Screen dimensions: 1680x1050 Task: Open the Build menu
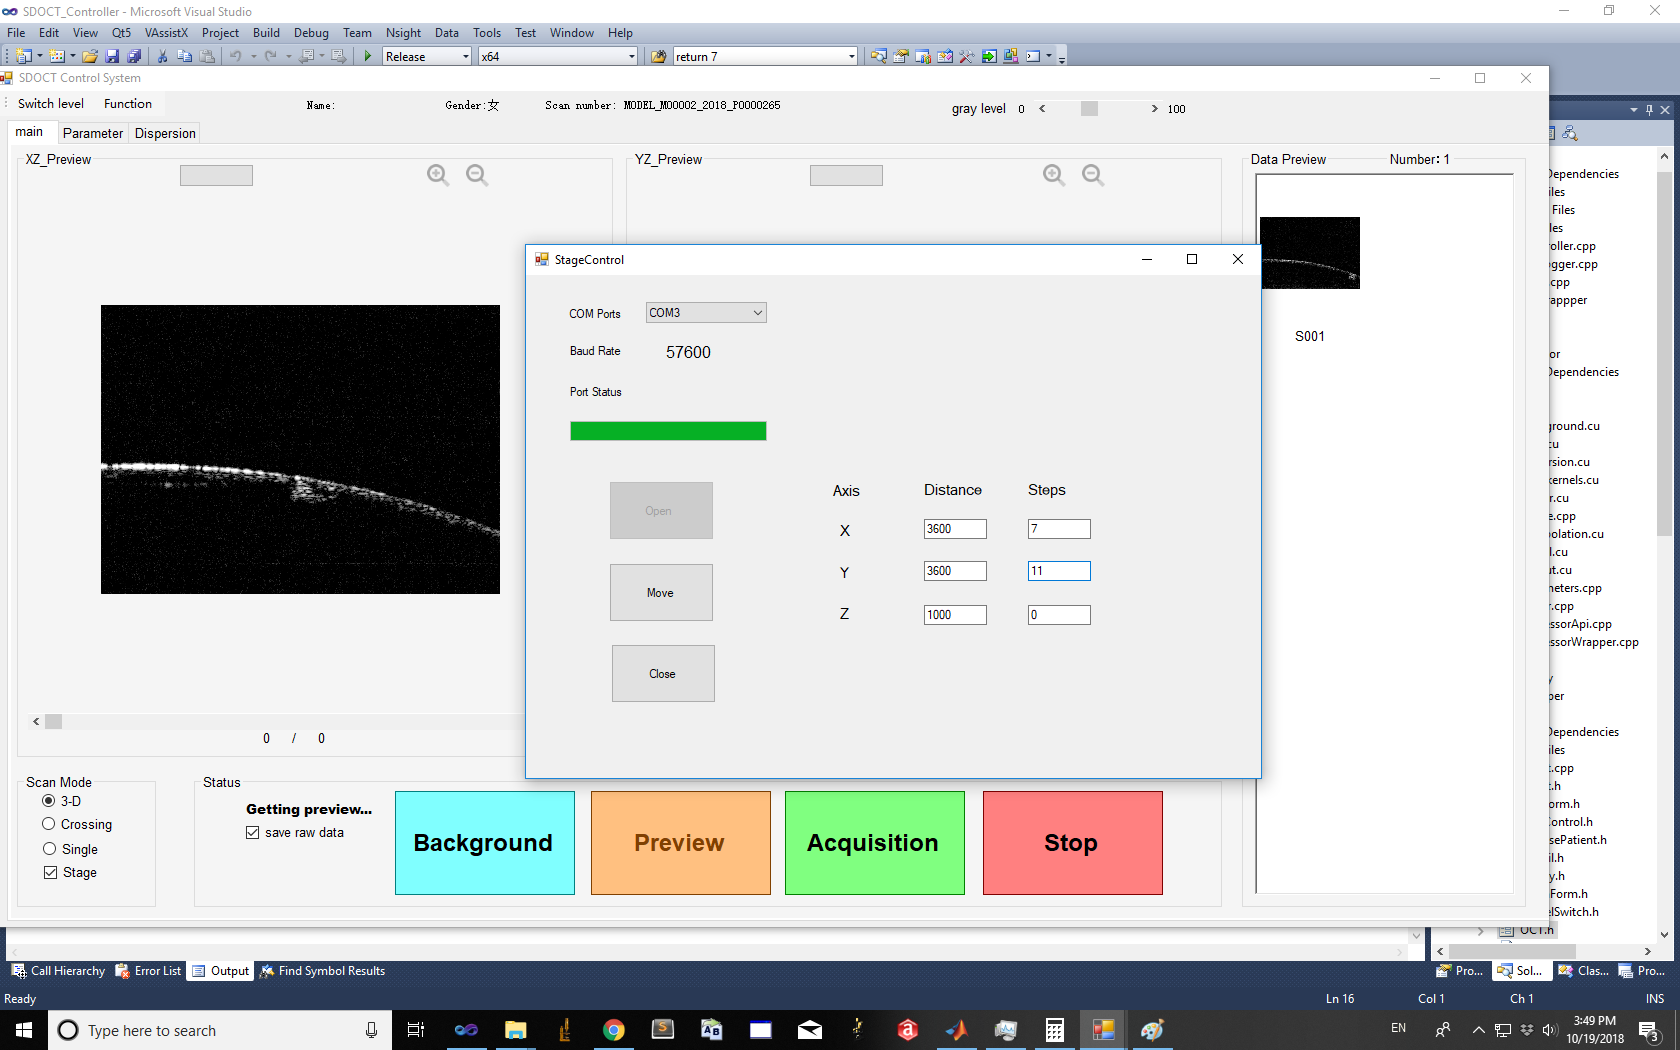point(266,33)
